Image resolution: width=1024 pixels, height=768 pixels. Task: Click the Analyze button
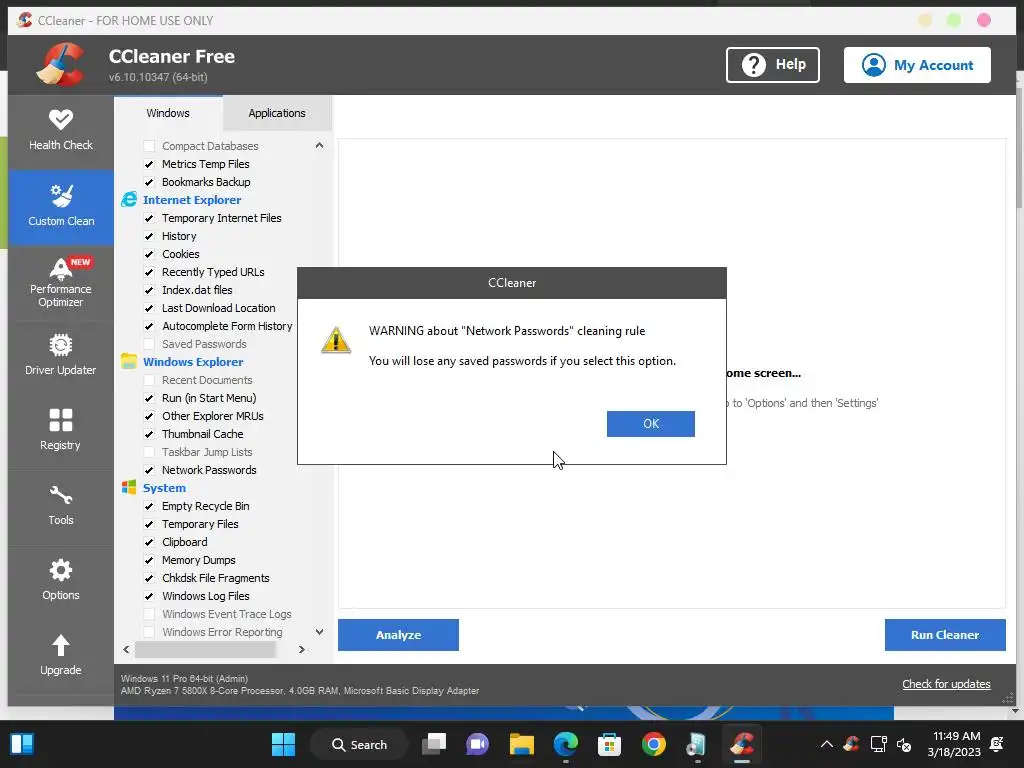tap(398, 635)
